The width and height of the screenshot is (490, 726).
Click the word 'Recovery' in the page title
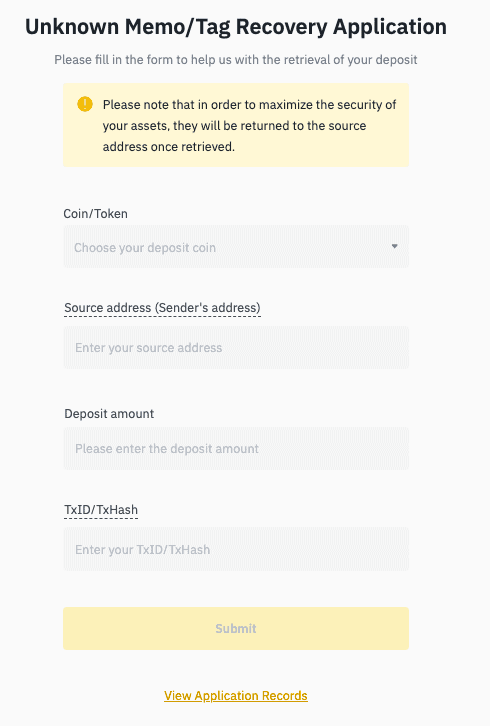(282, 27)
